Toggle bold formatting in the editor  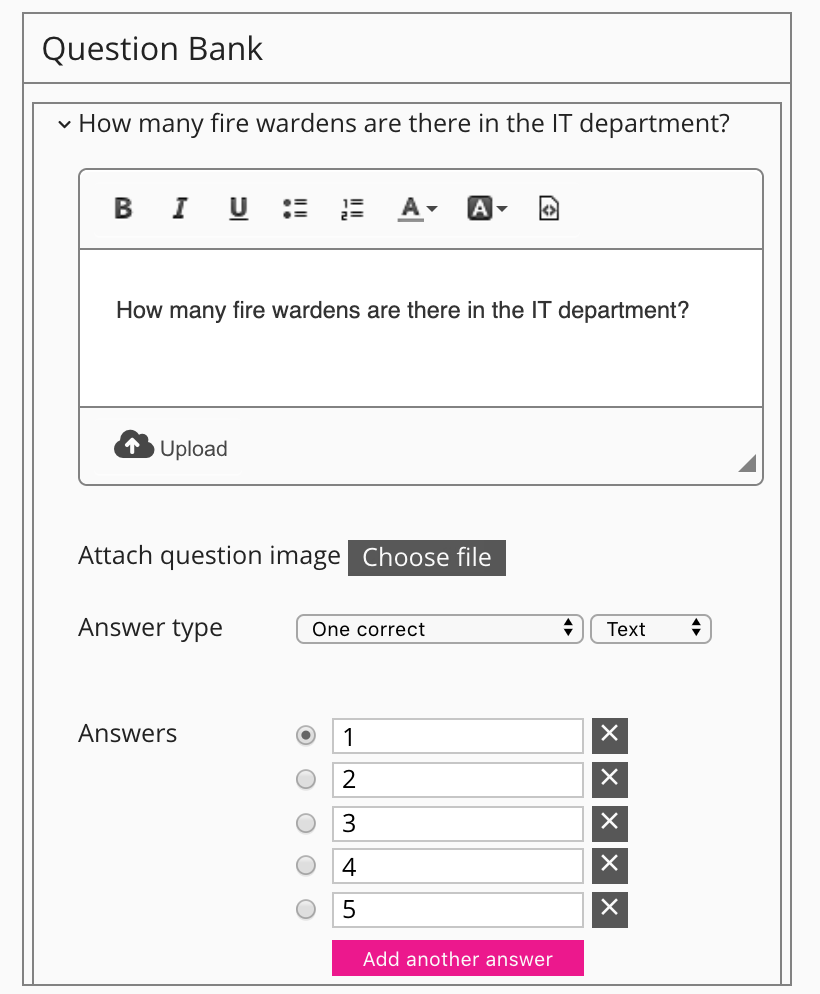(x=123, y=208)
